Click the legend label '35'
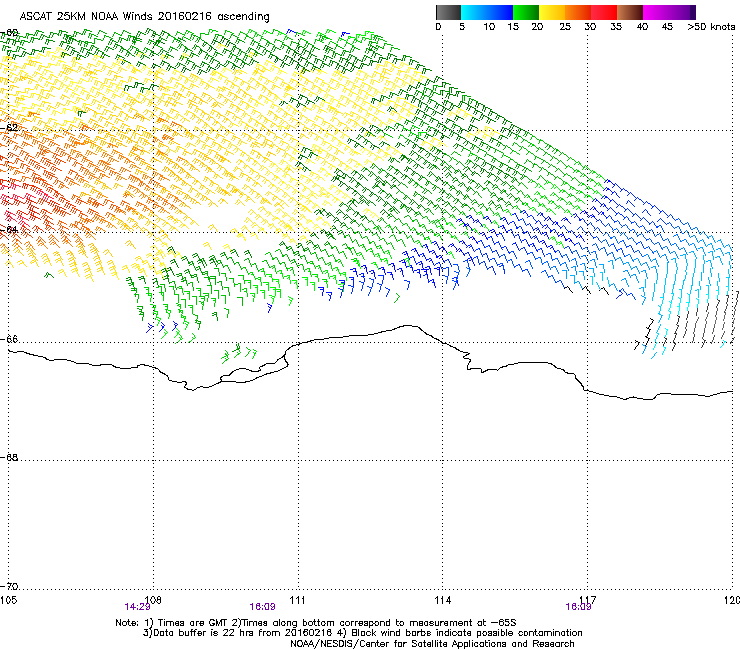The image size is (740, 650). coord(616,27)
